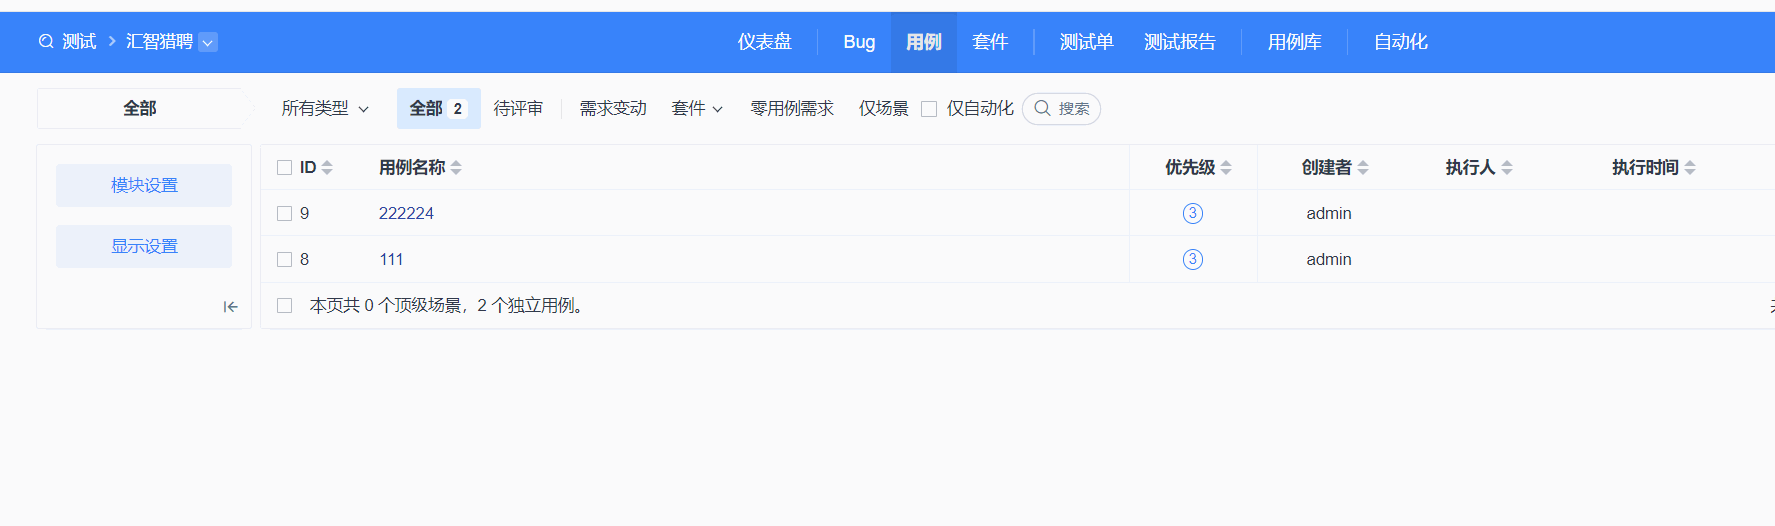The width and height of the screenshot is (1775, 526).
Task: Open the 自动化 tab
Action: coord(1401,42)
